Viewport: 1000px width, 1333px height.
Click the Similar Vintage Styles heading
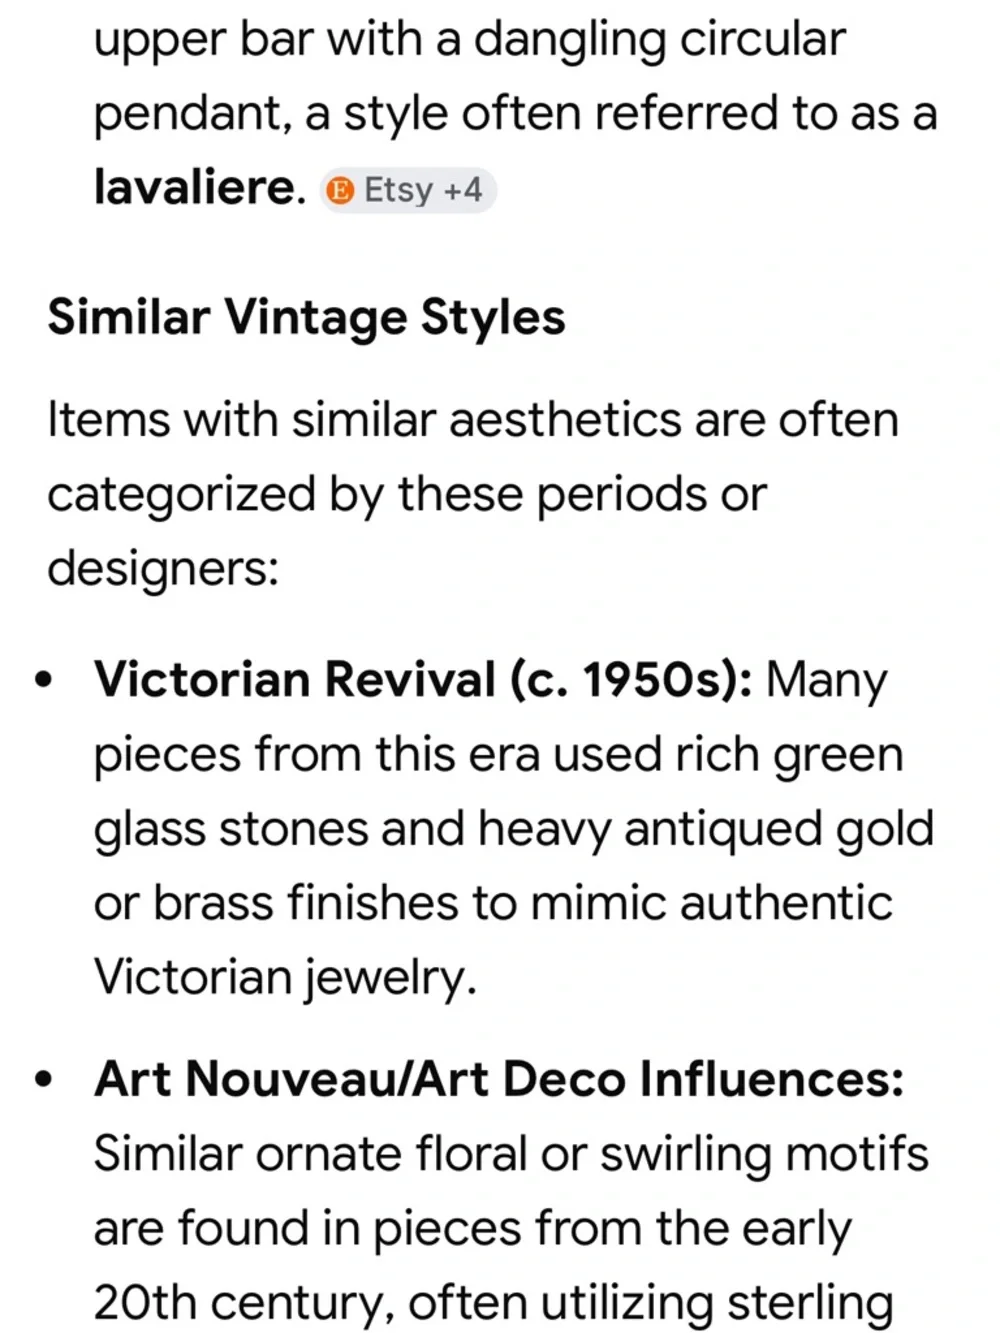[x=306, y=317]
